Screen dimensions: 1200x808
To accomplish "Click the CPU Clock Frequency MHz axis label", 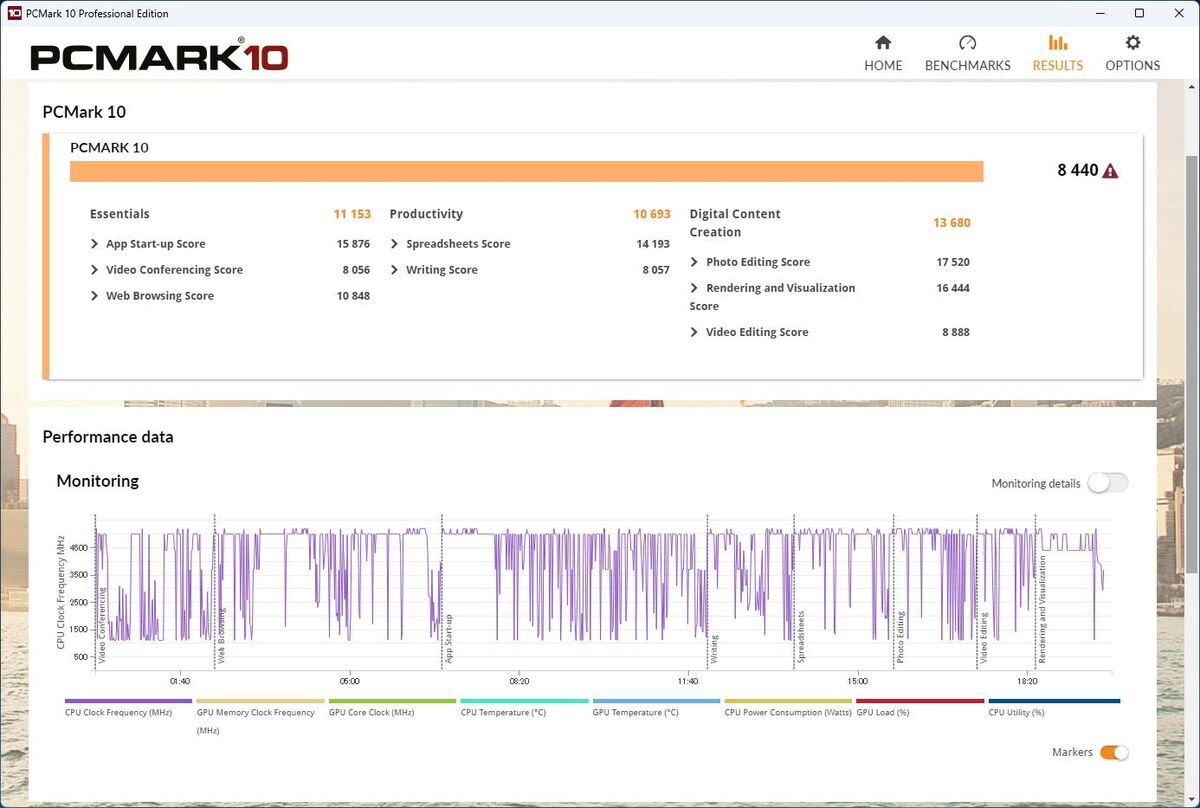I will [61, 592].
